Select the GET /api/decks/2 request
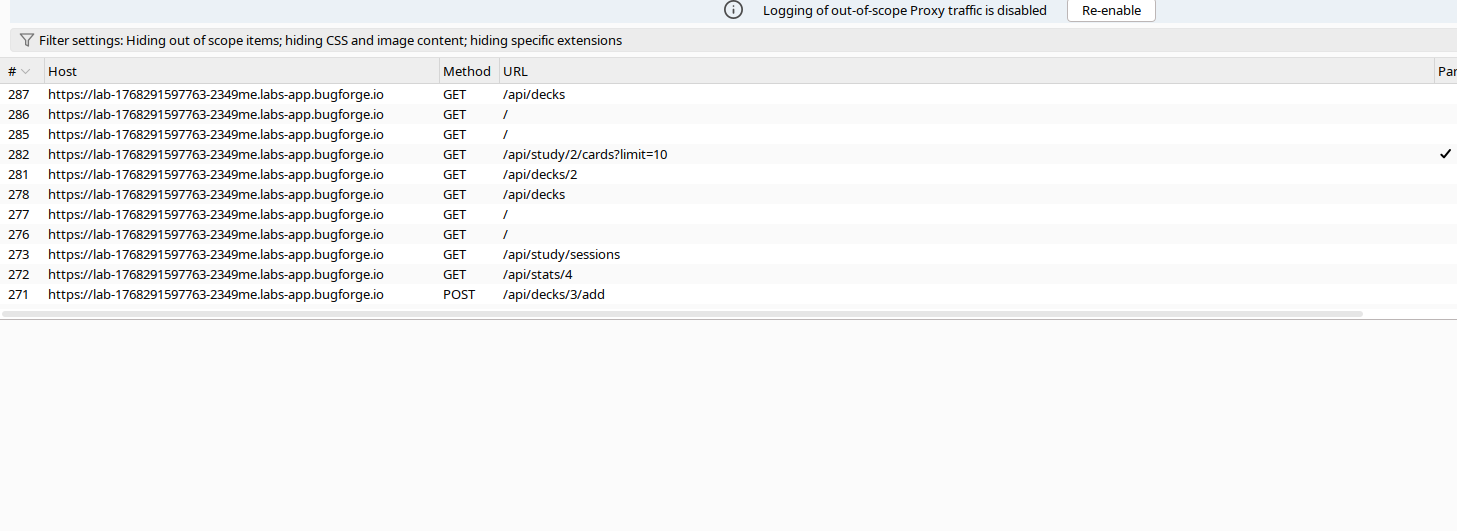 click(540, 175)
